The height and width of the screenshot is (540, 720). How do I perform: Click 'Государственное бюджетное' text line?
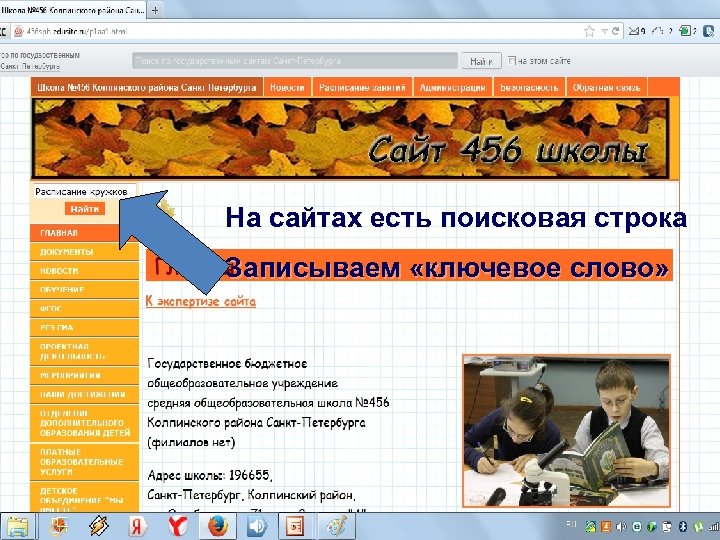coord(227,364)
